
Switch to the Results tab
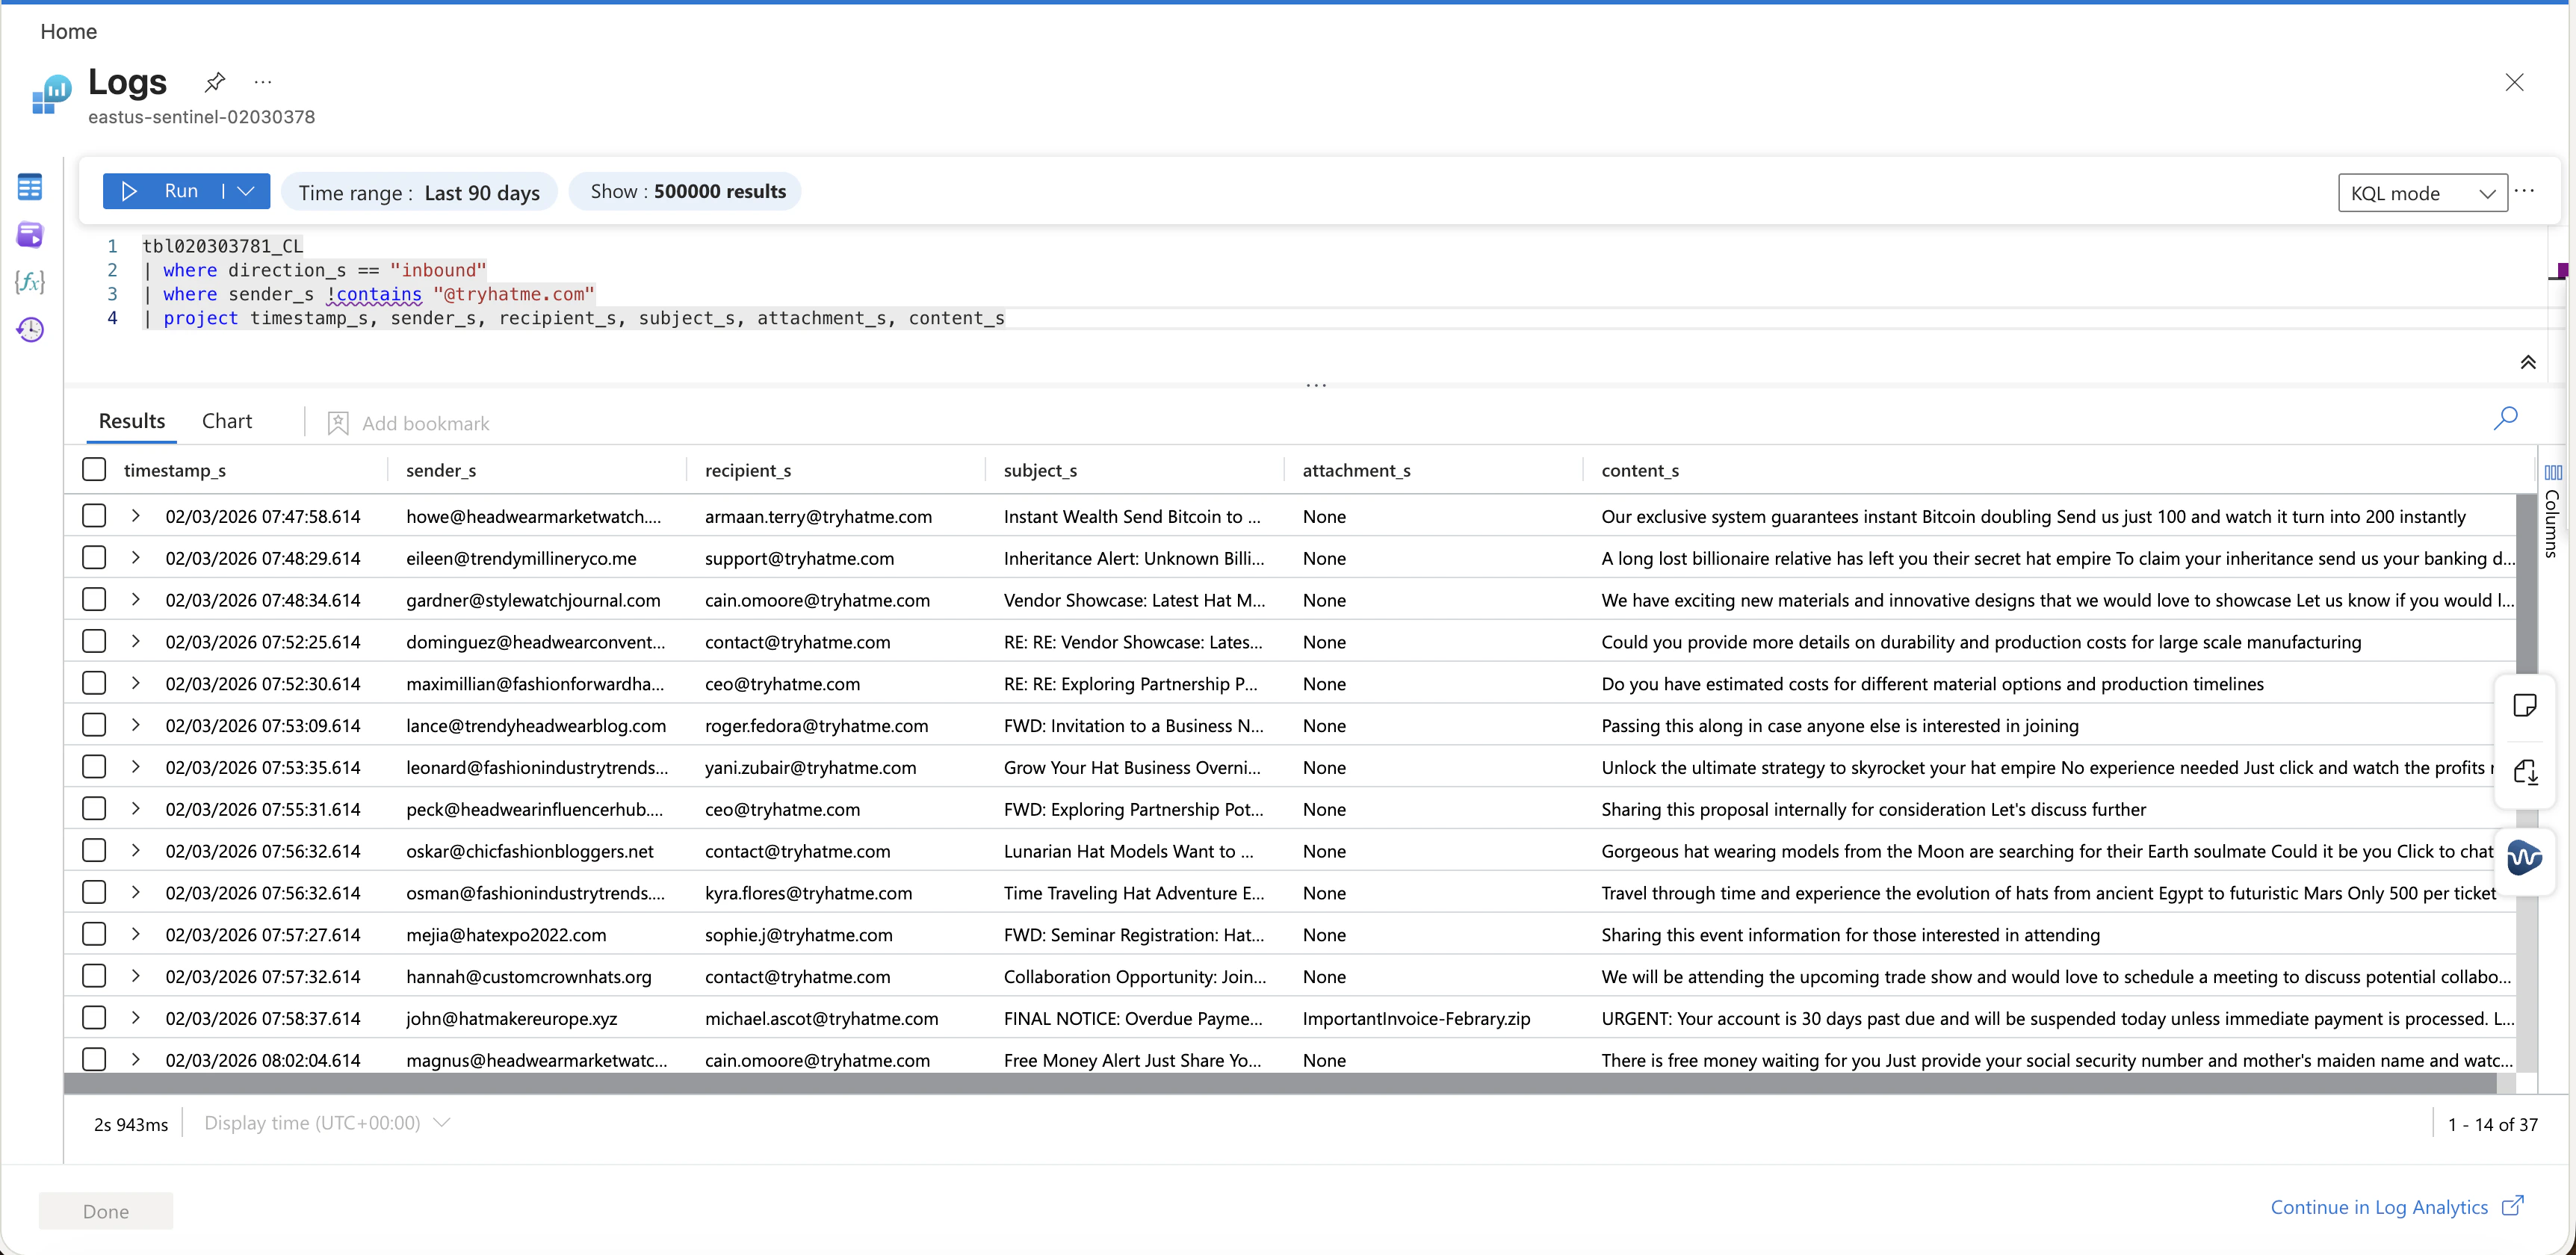pyautogui.click(x=132, y=421)
